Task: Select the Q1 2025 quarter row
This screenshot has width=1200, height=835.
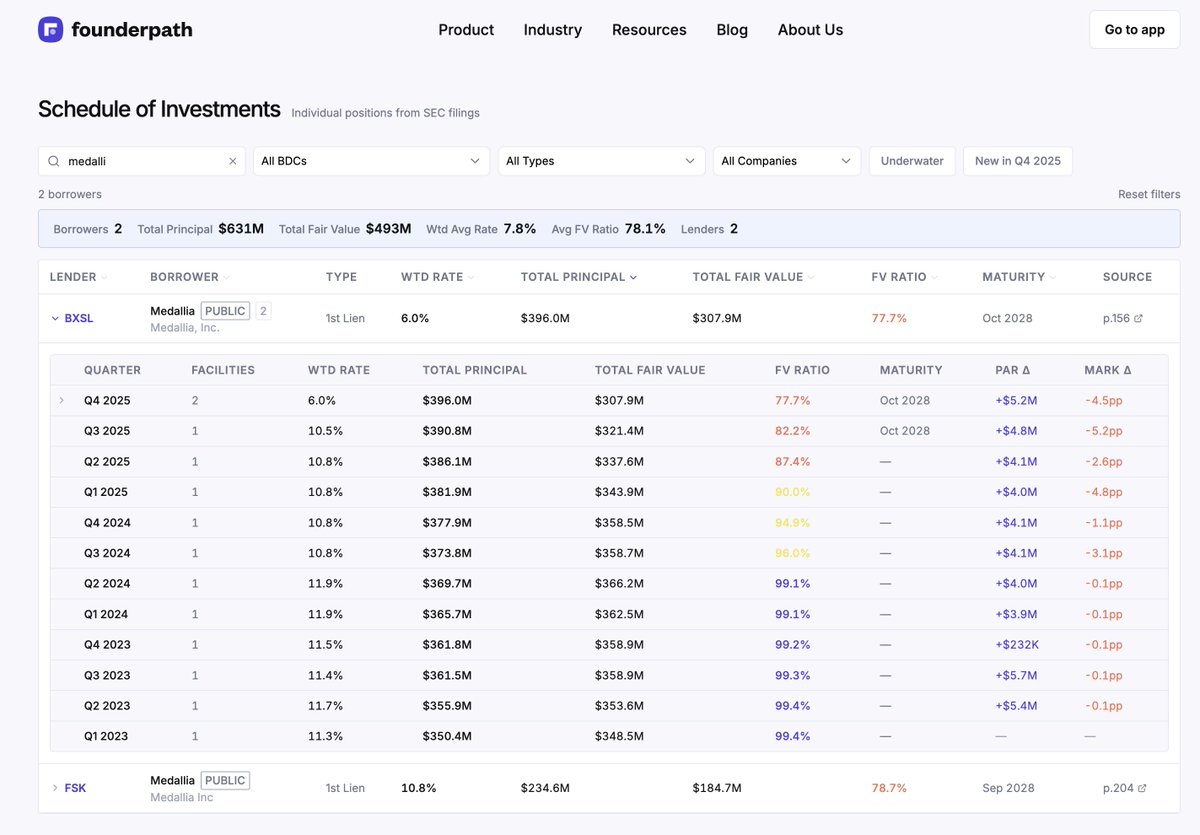Action: (609, 492)
